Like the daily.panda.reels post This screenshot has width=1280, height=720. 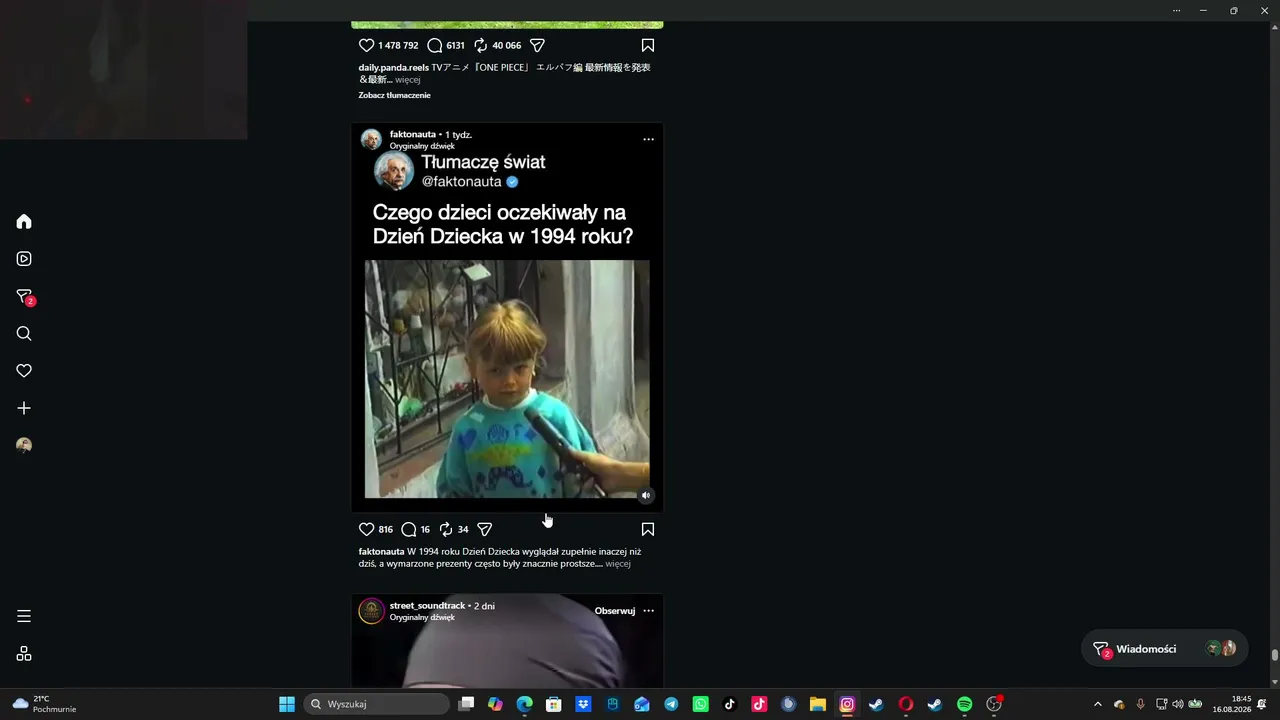366,45
